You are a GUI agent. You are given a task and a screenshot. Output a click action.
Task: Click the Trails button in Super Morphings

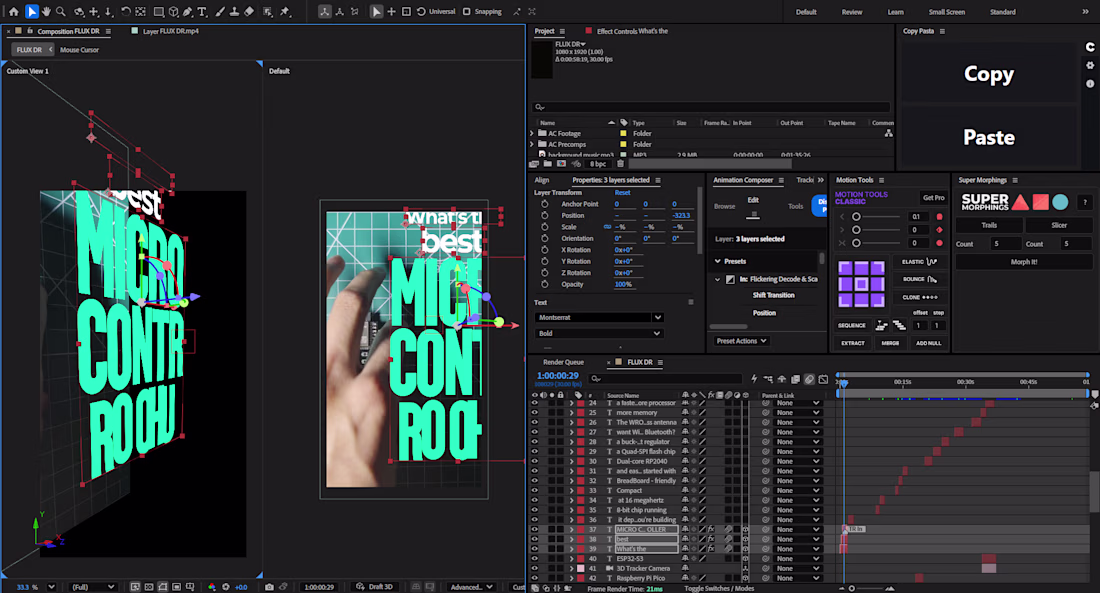coord(989,225)
